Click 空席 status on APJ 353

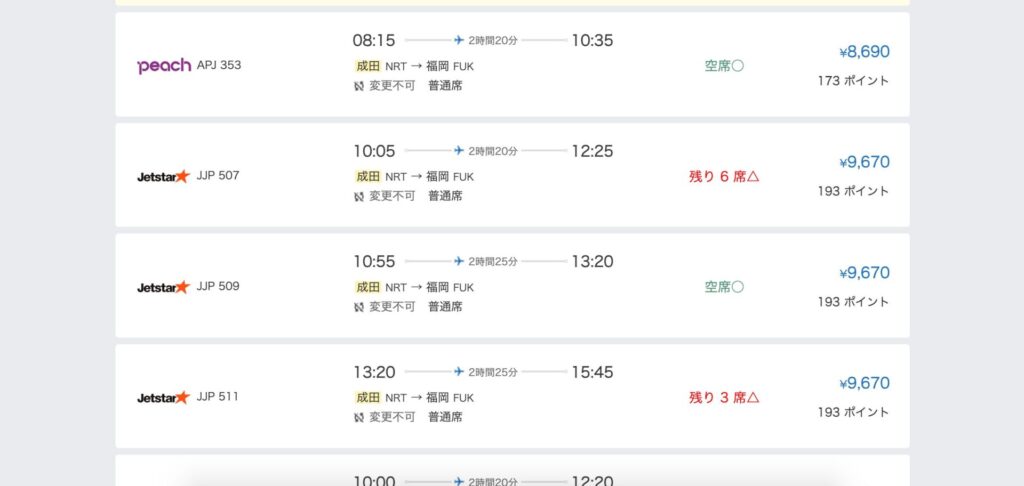pos(724,66)
